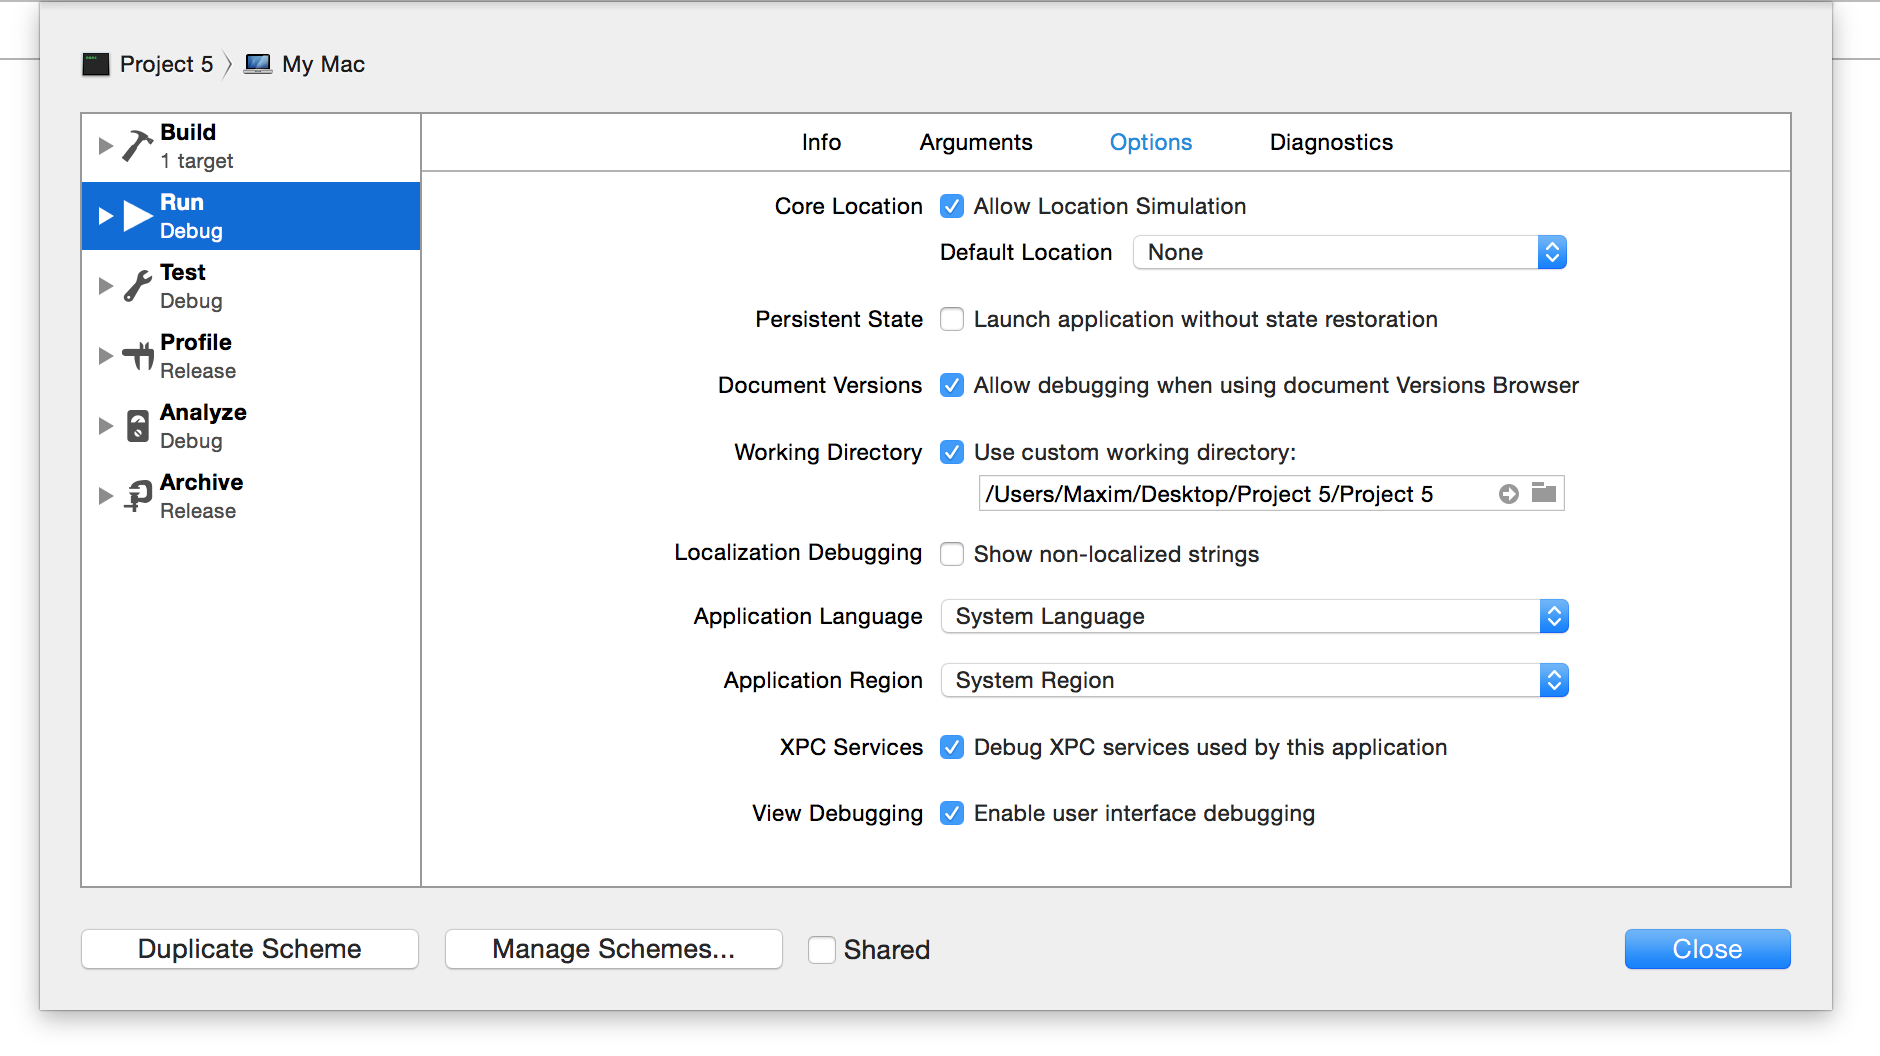Switch to the Arguments tab
Viewport: 1880px width, 1056px height.
975,142
